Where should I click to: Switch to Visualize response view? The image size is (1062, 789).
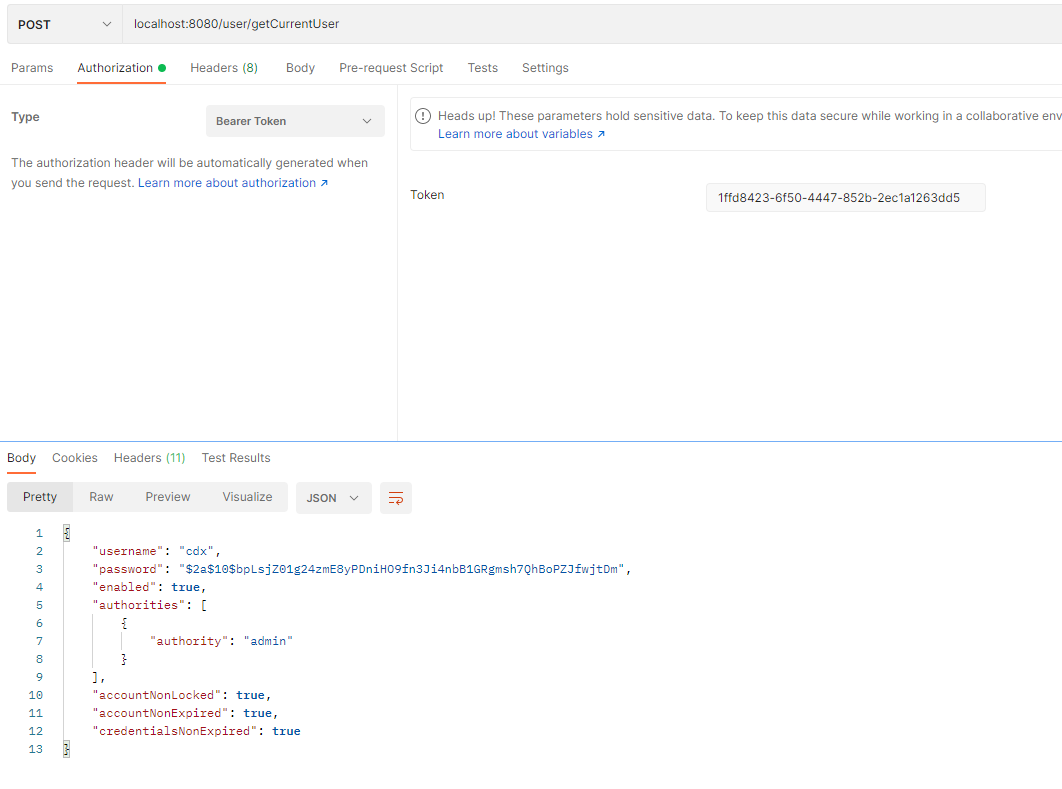click(247, 497)
